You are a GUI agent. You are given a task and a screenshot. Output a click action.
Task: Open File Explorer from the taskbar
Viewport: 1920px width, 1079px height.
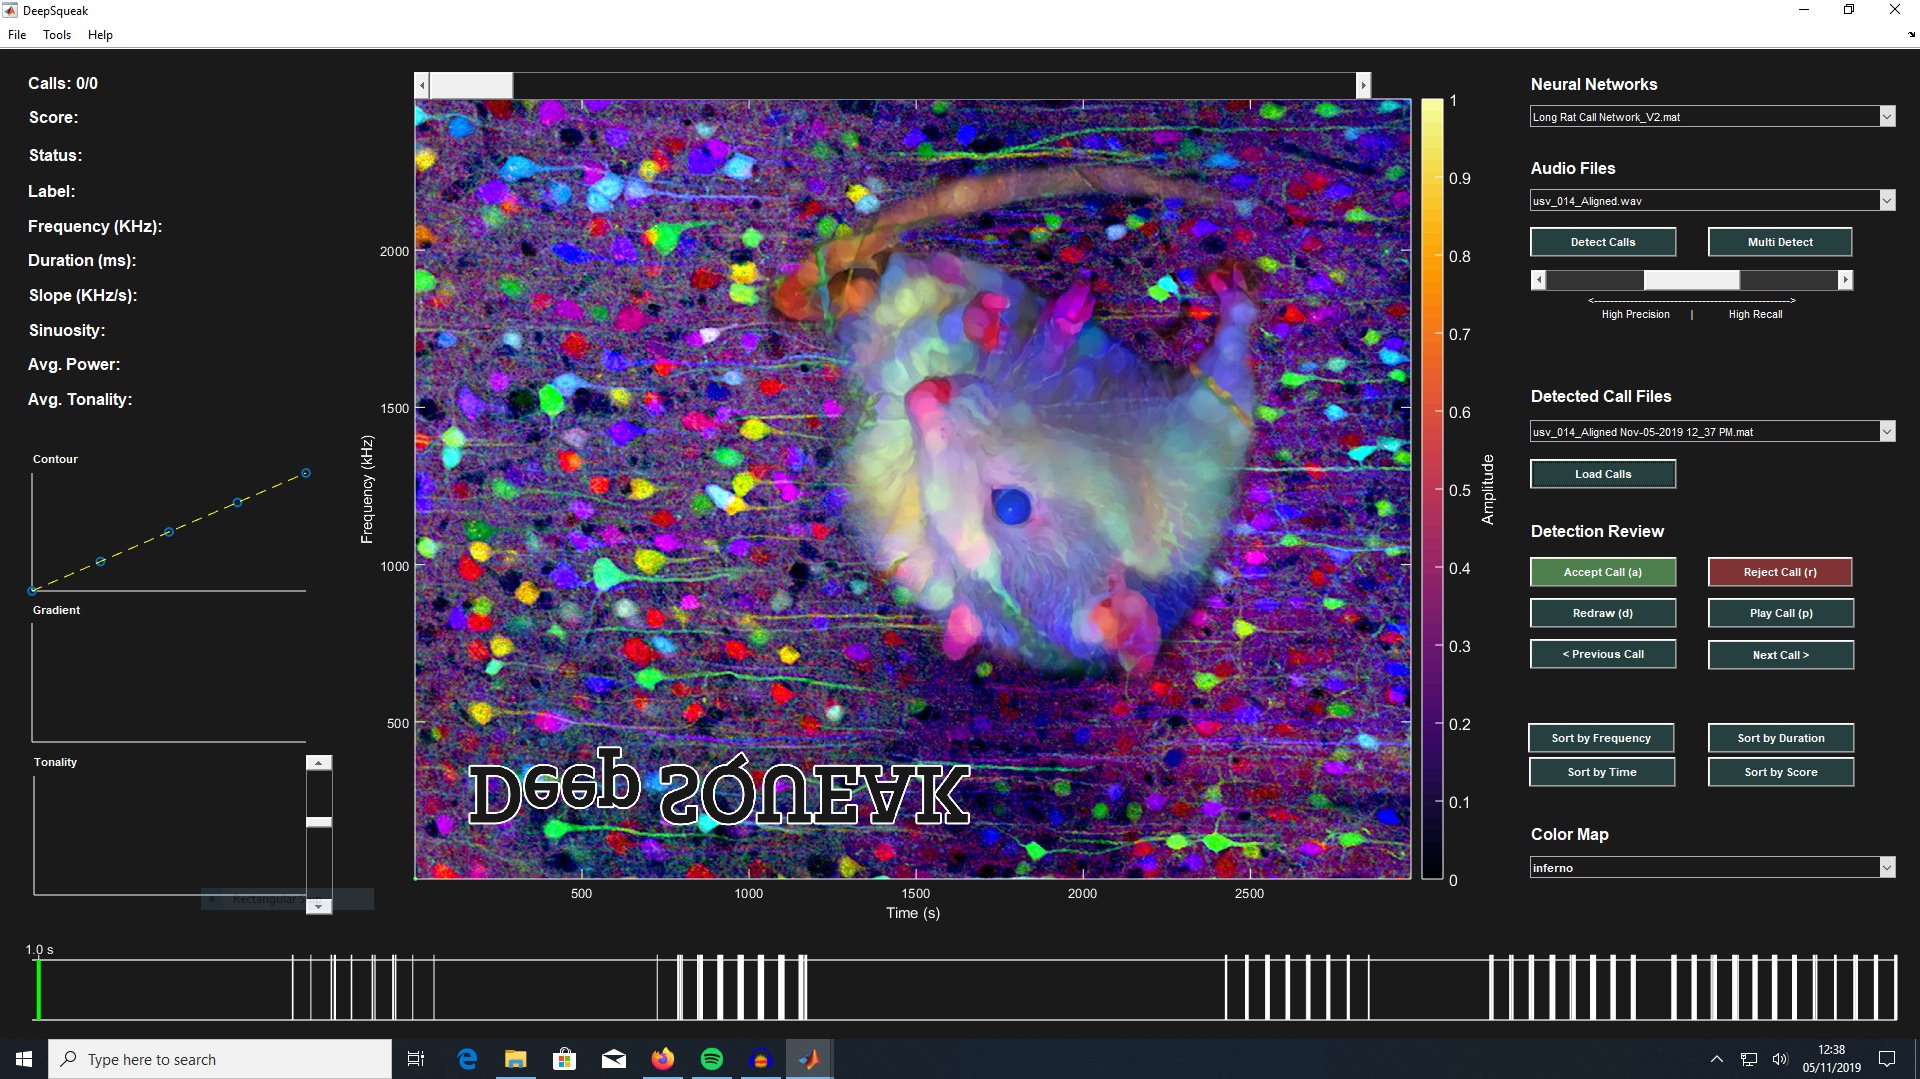click(x=515, y=1058)
